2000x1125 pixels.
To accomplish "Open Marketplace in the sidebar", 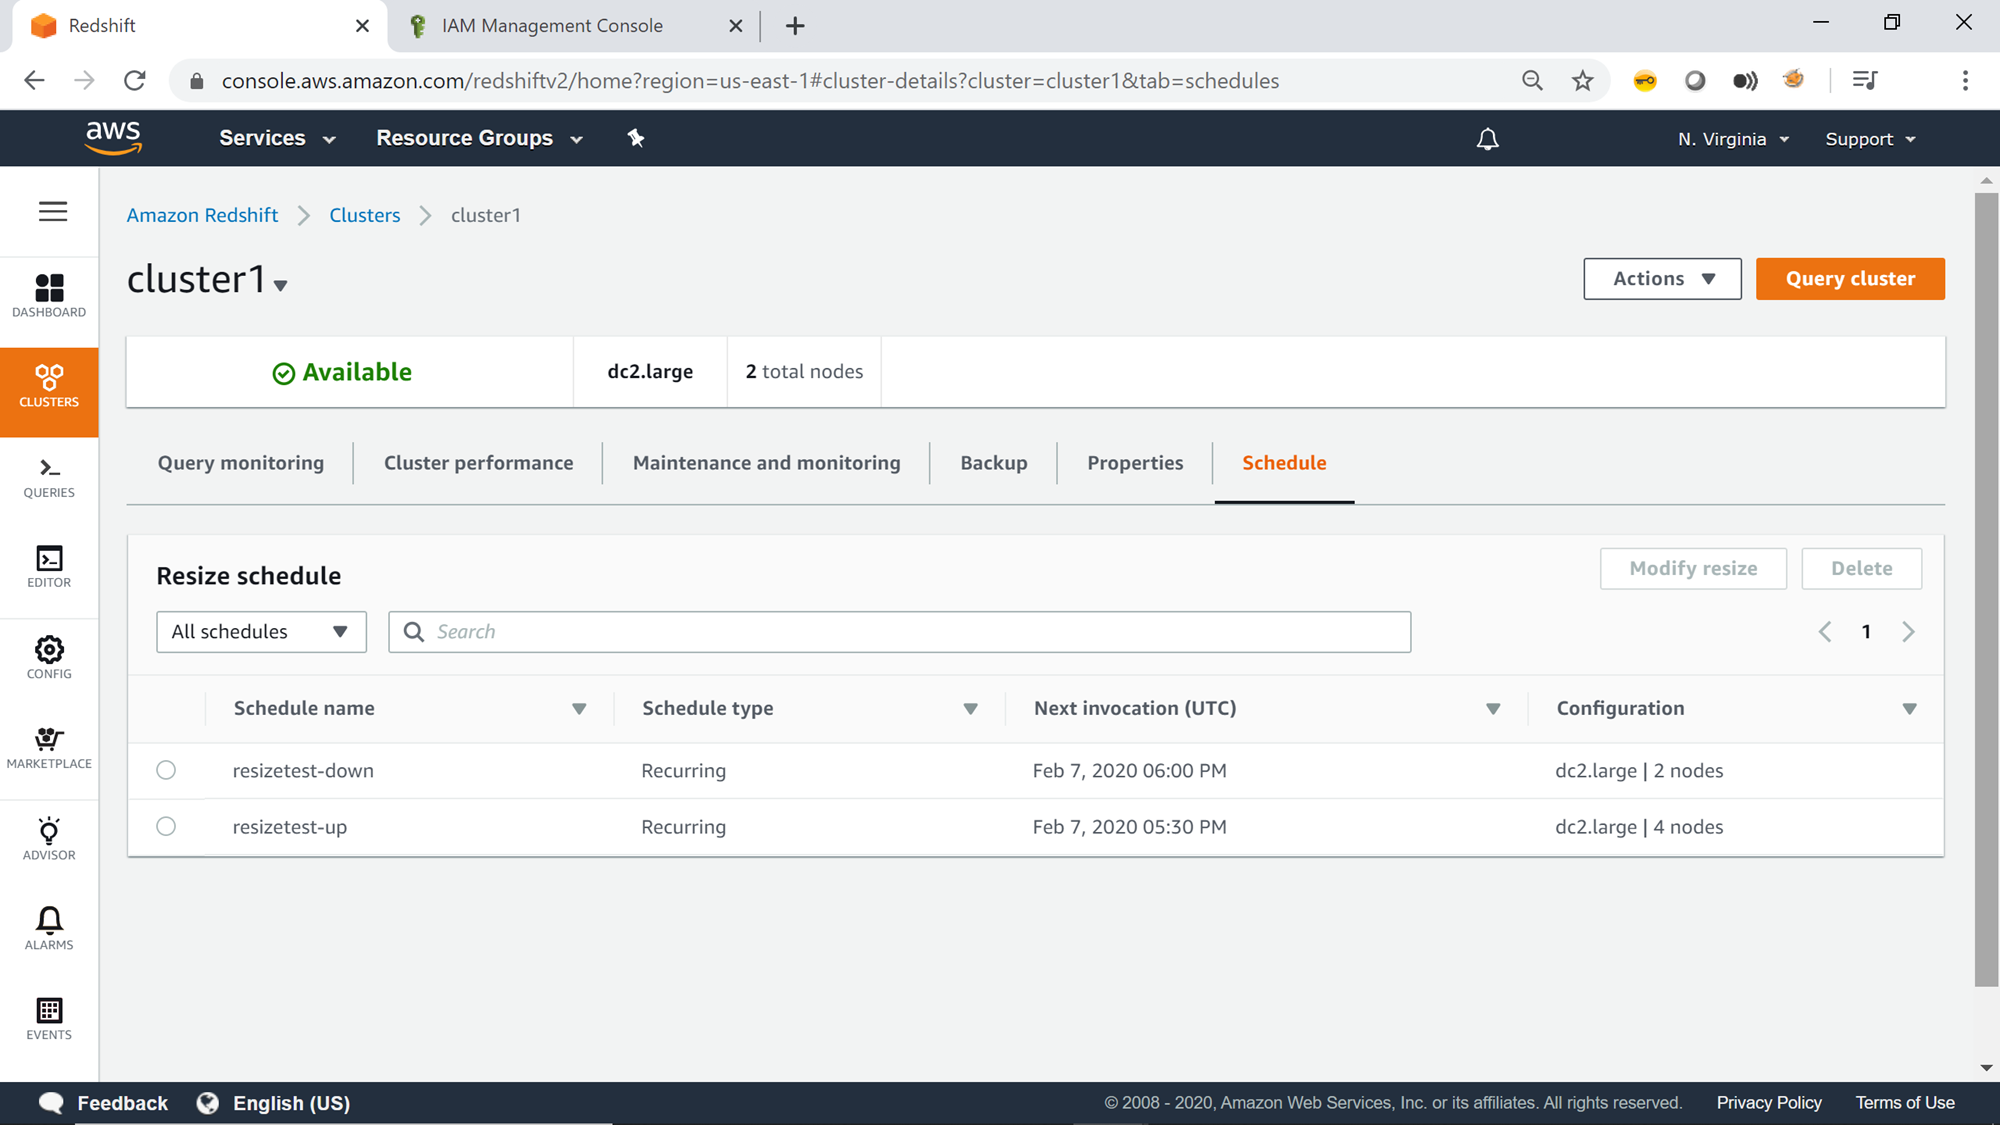I will click(49, 748).
